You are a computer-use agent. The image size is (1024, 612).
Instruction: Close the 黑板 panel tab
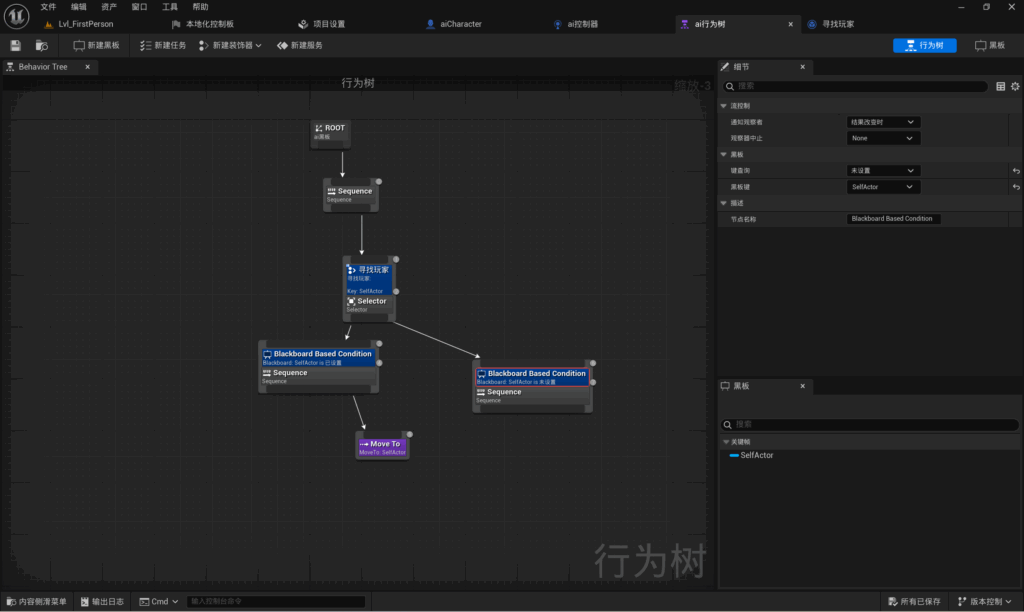pyautogui.click(x=803, y=386)
